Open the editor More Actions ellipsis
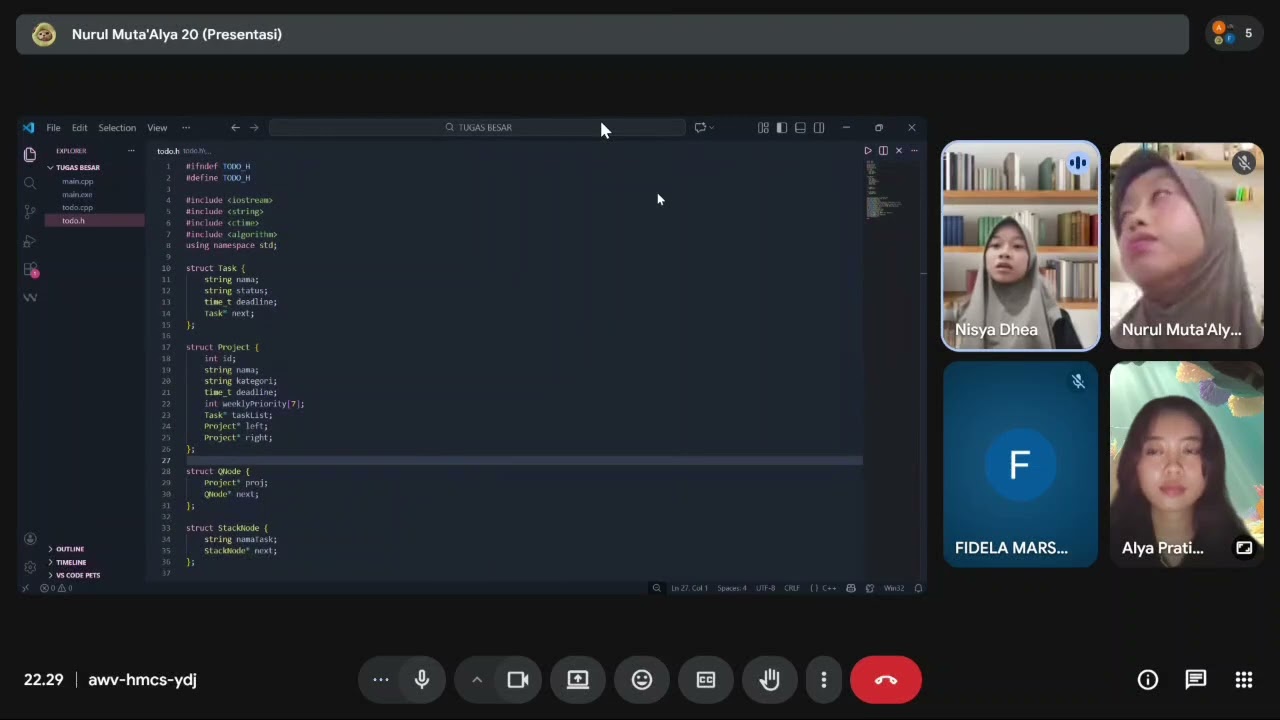The width and height of the screenshot is (1280, 720). tap(913, 151)
